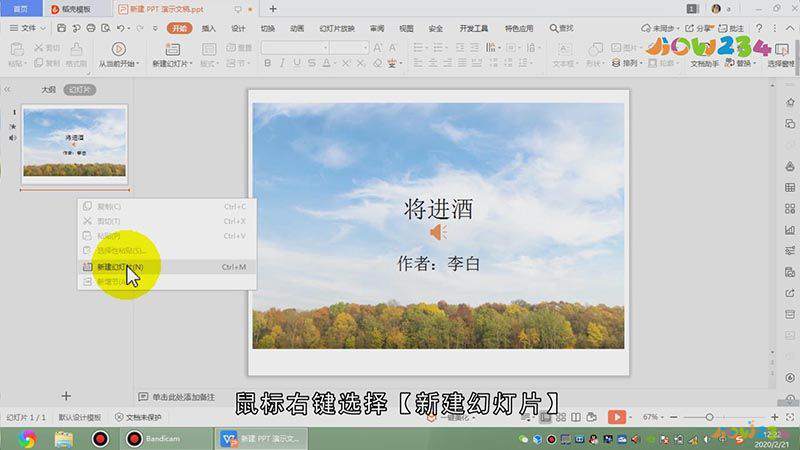Image resolution: width=800 pixels, height=450 pixels.
Task: Open the 排列 arrange dropdown
Action: click(x=627, y=63)
